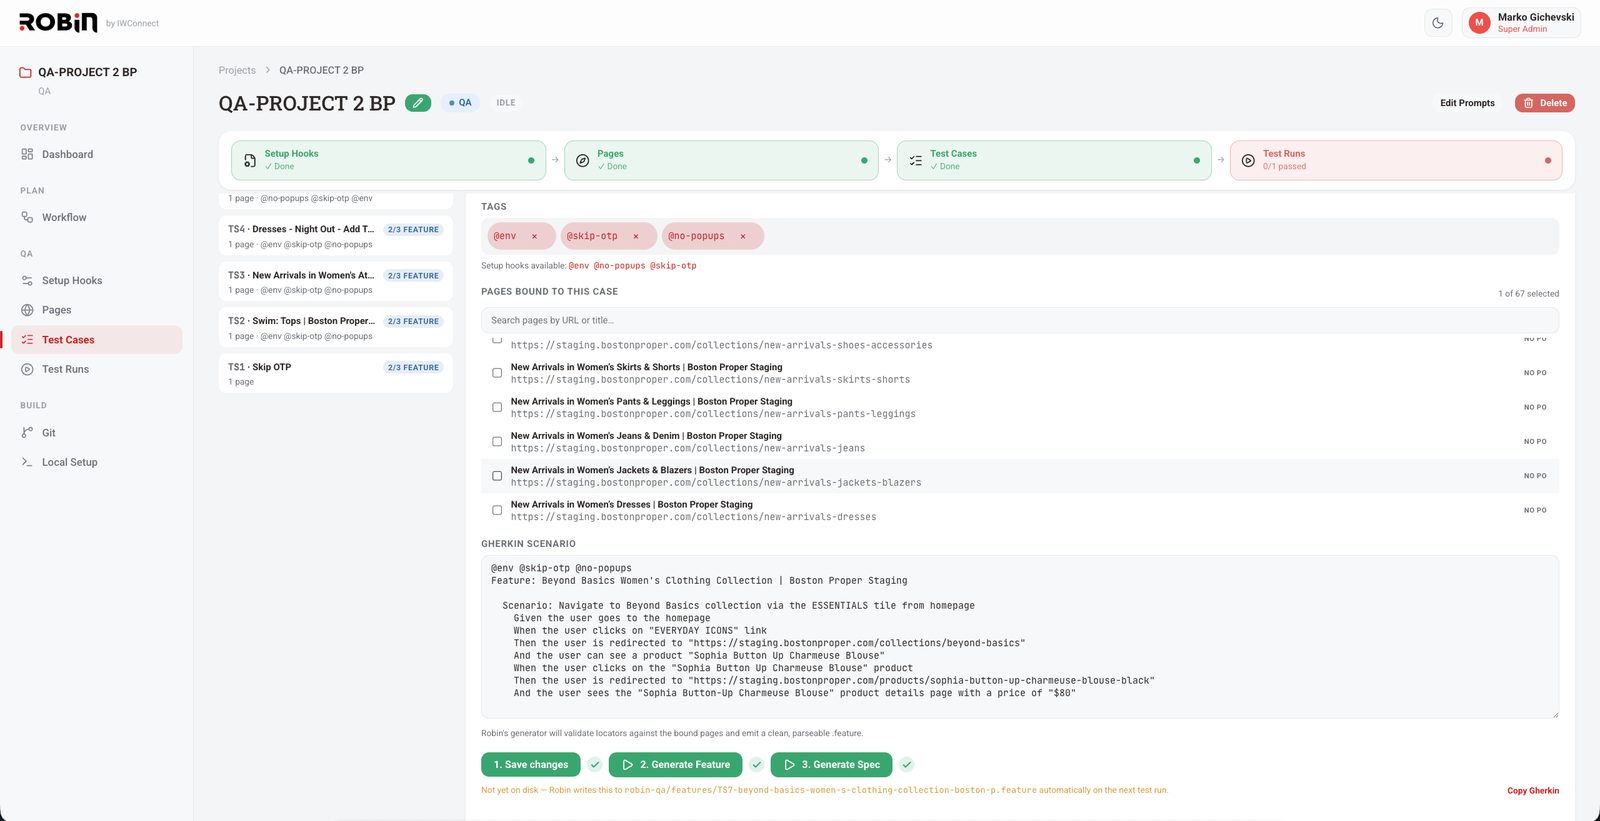Open the Pages workflow step
The image size is (1600, 821).
tap(721, 160)
